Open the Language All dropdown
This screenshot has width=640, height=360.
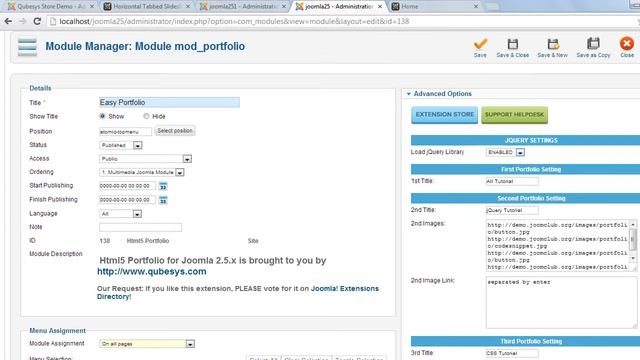tap(120, 214)
